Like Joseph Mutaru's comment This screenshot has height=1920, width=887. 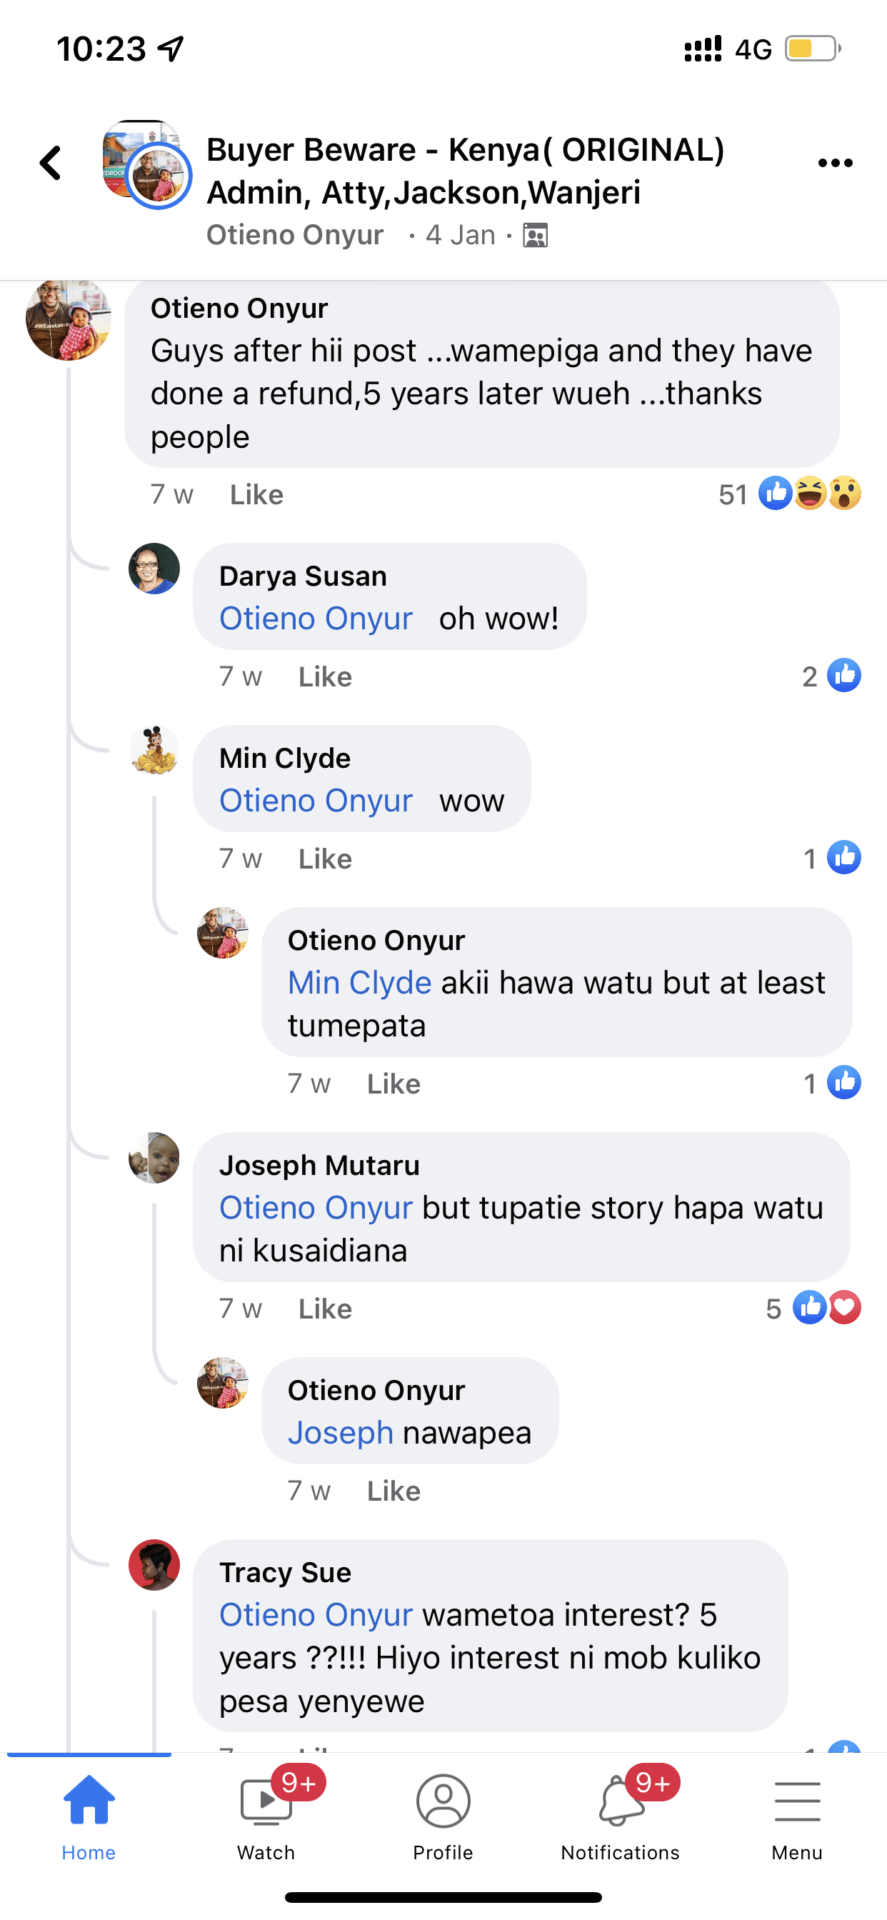click(325, 1309)
